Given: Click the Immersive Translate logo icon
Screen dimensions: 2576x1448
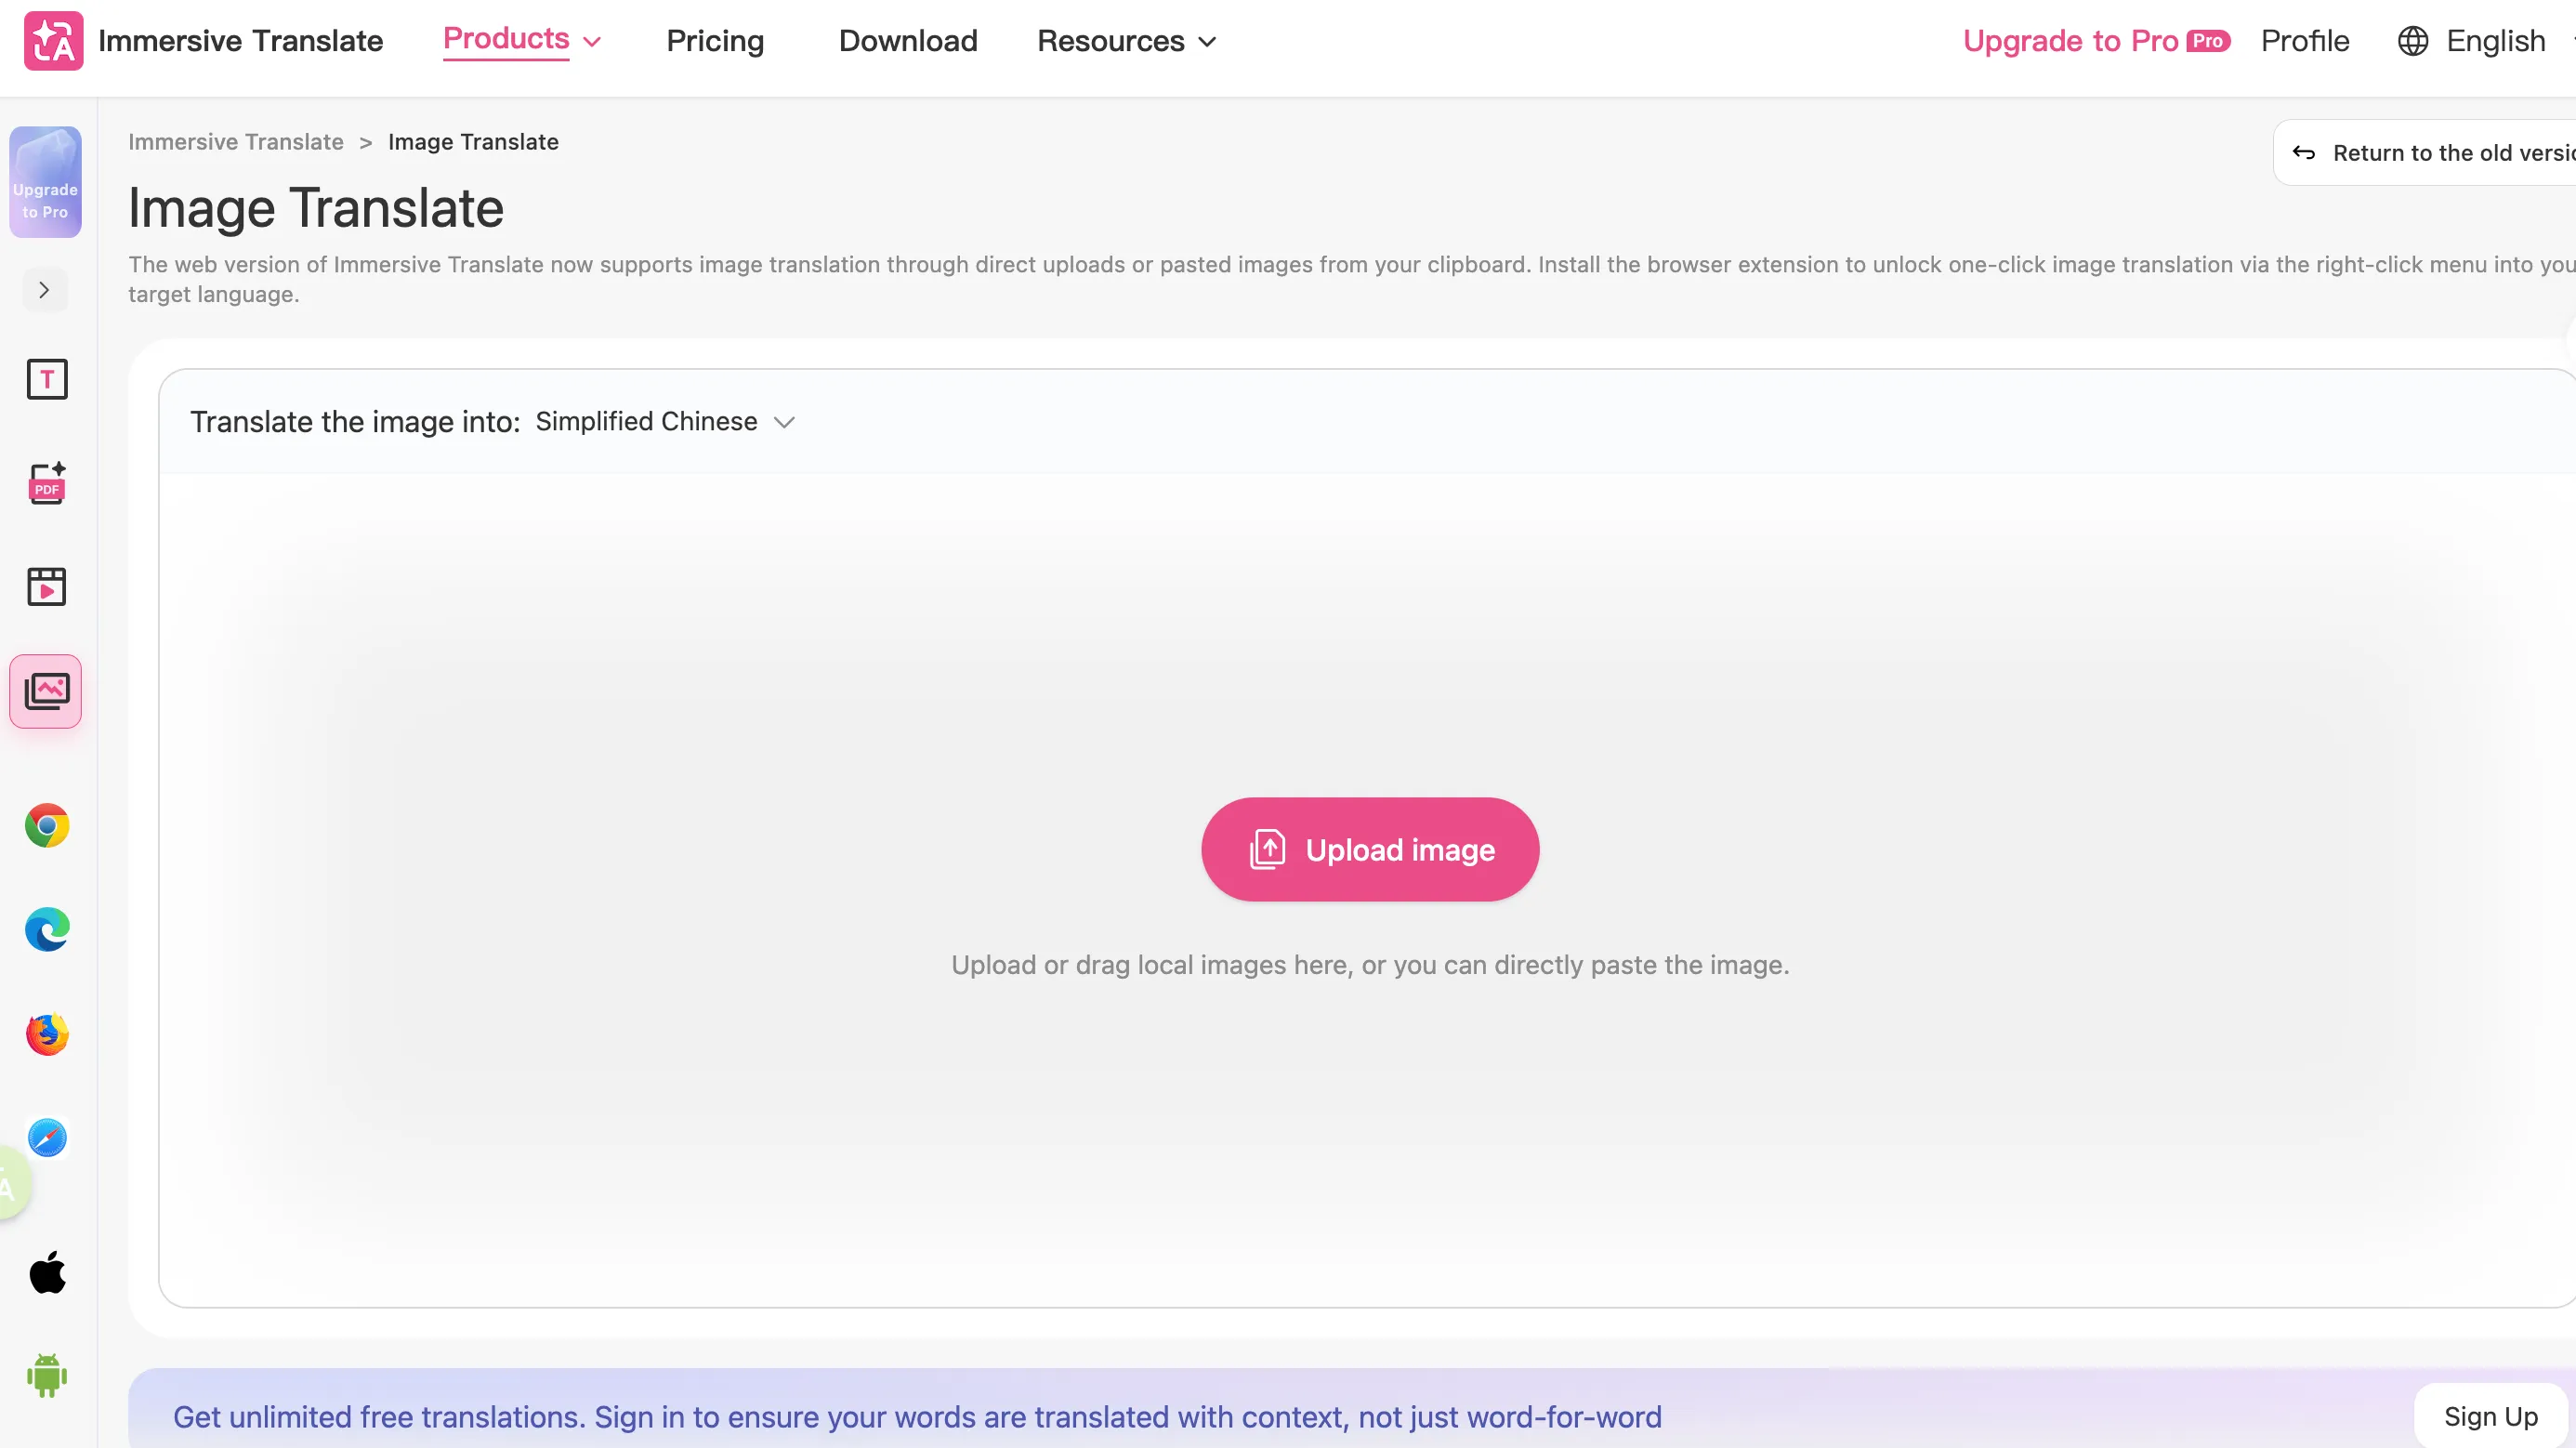Looking at the screenshot, I should click(x=53, y=41).
